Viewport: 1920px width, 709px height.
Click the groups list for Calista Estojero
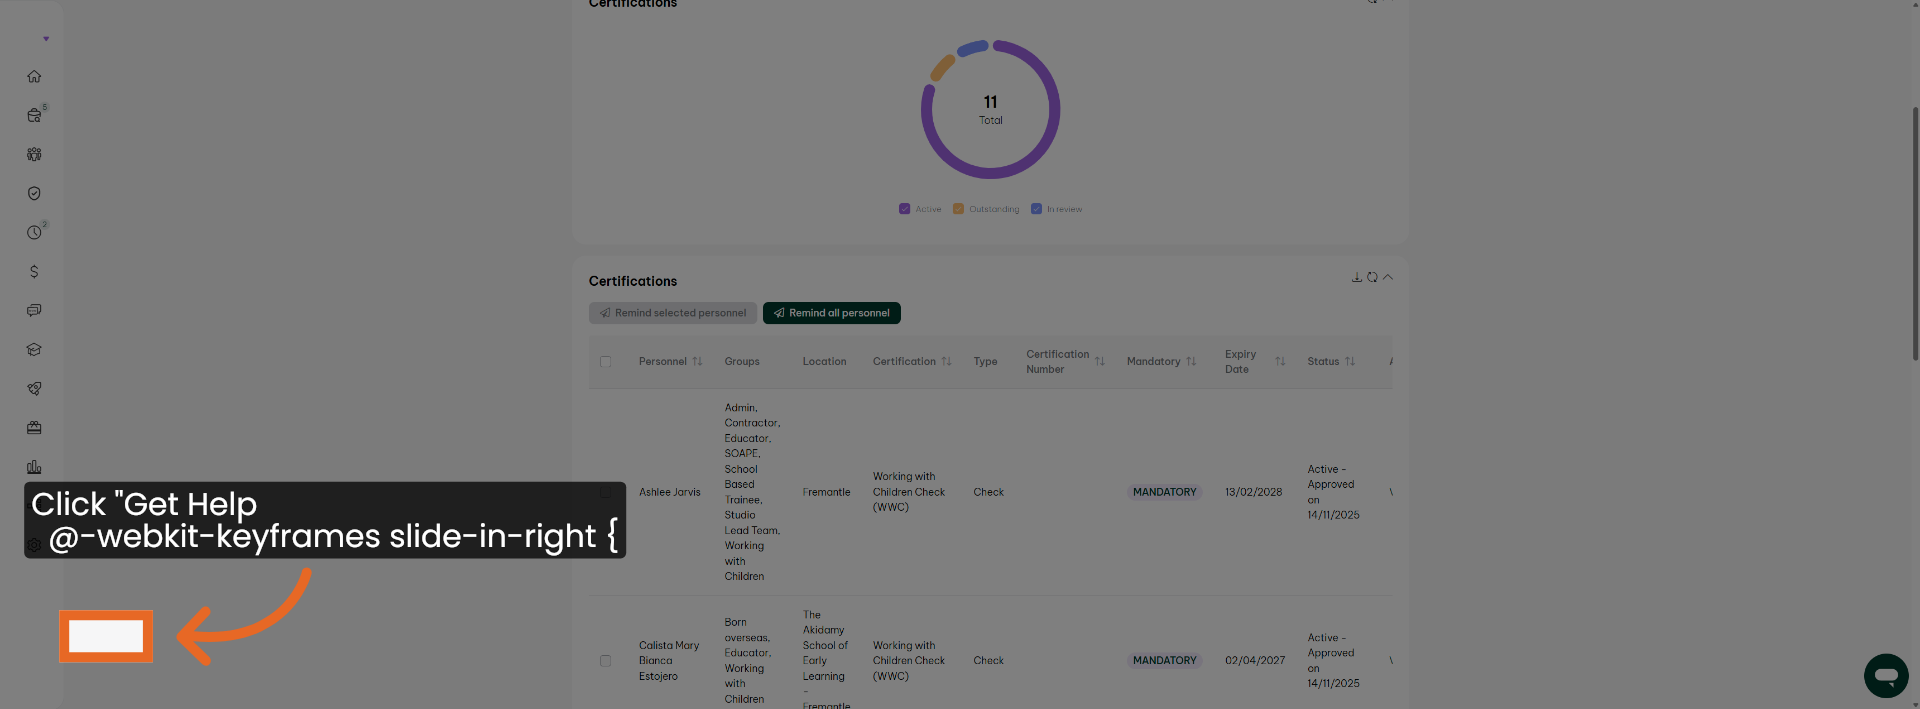tap(747, 661)
